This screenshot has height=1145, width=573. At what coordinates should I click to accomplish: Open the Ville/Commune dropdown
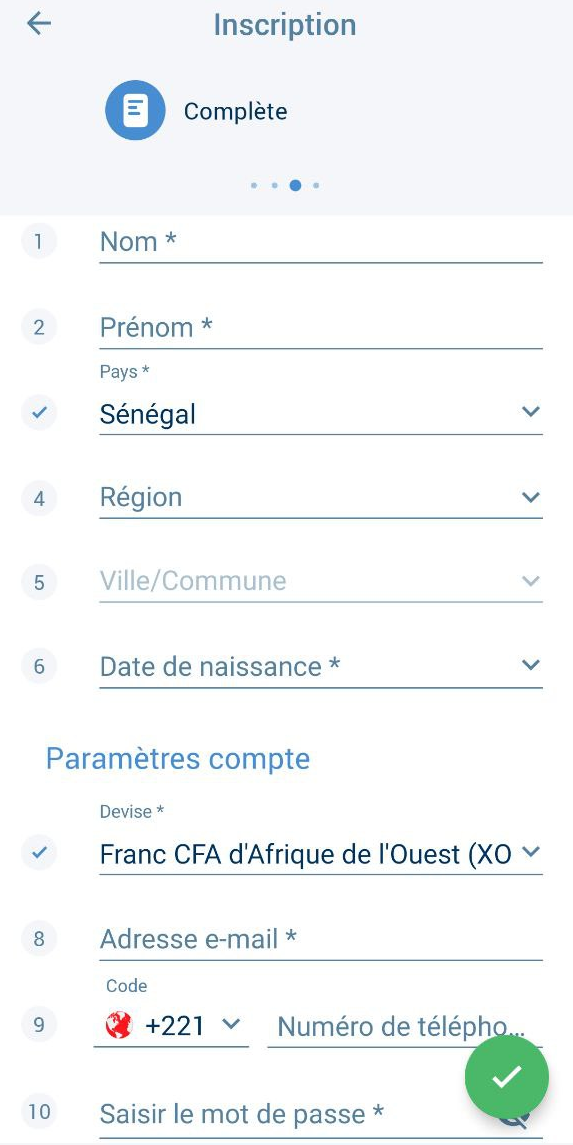click(321, 582)
